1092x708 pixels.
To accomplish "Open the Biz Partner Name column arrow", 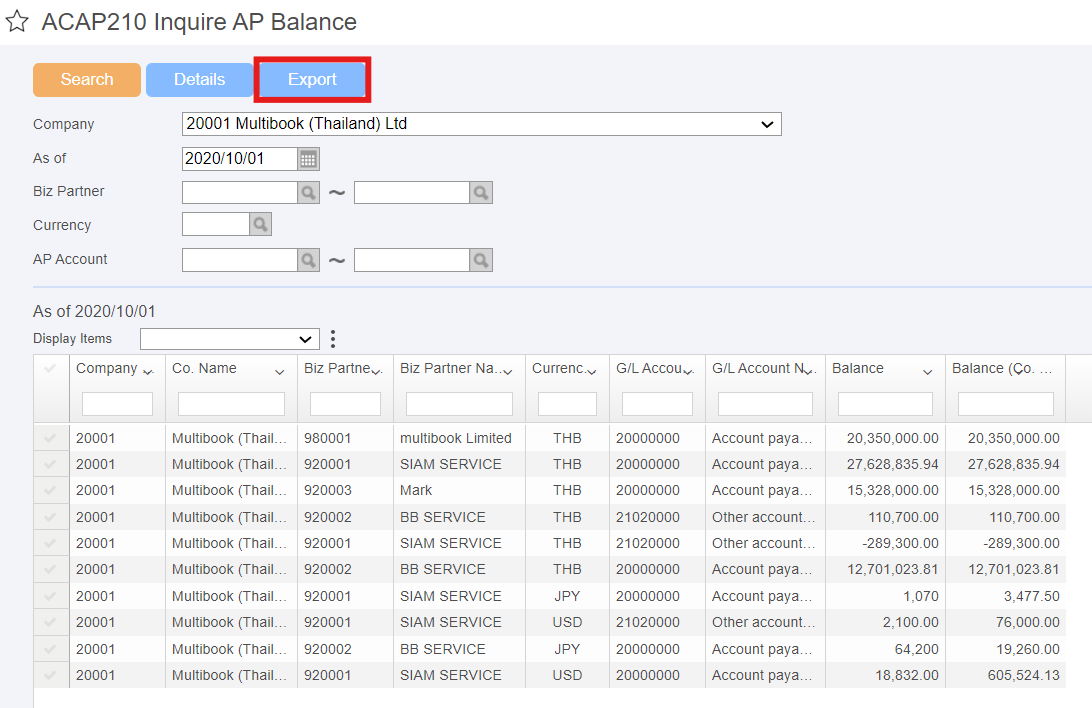I will [x=508, y=372].
